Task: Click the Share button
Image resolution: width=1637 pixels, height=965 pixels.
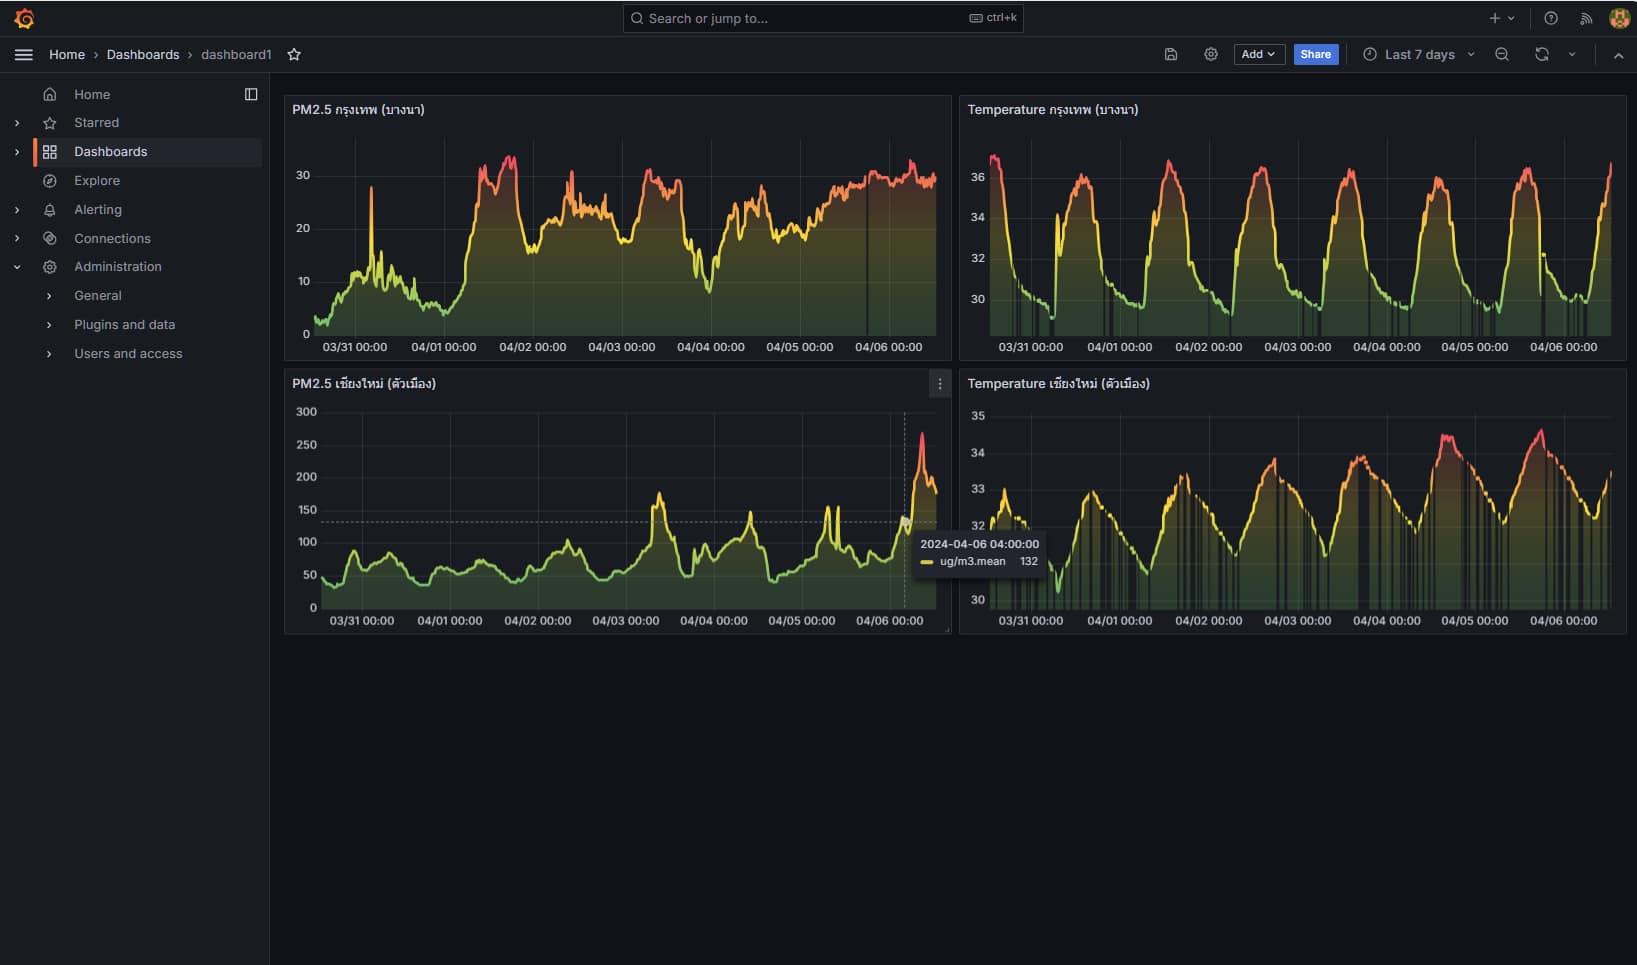Action: click(1316, 54)
